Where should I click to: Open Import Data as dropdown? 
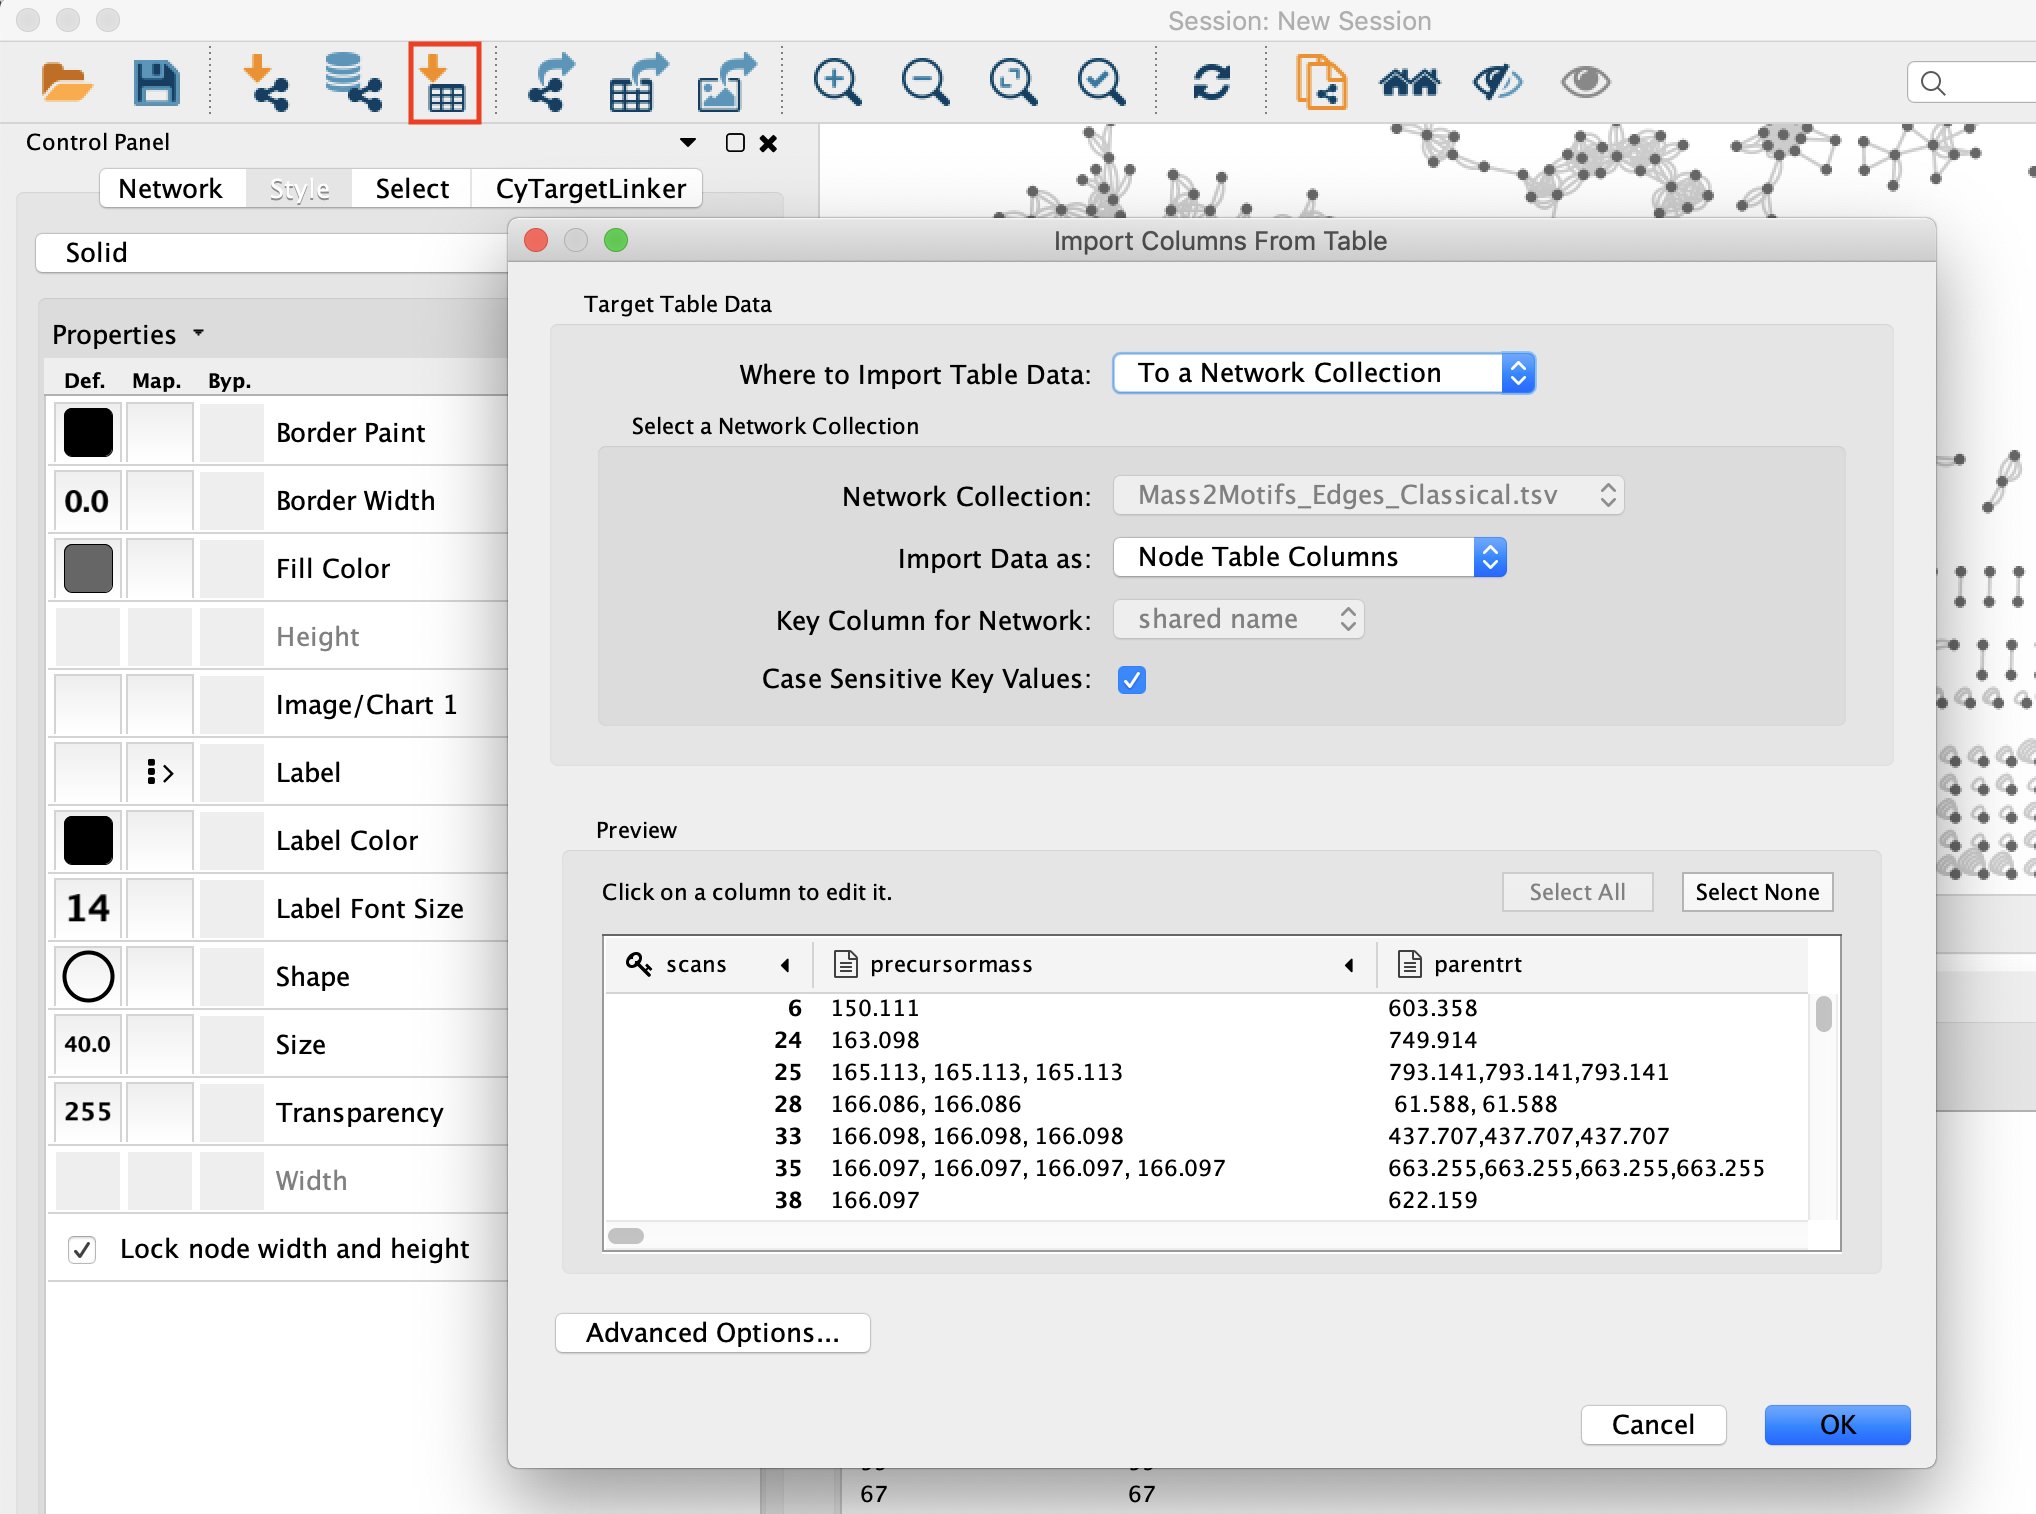pyautogui.click(x=1309, y=557)
